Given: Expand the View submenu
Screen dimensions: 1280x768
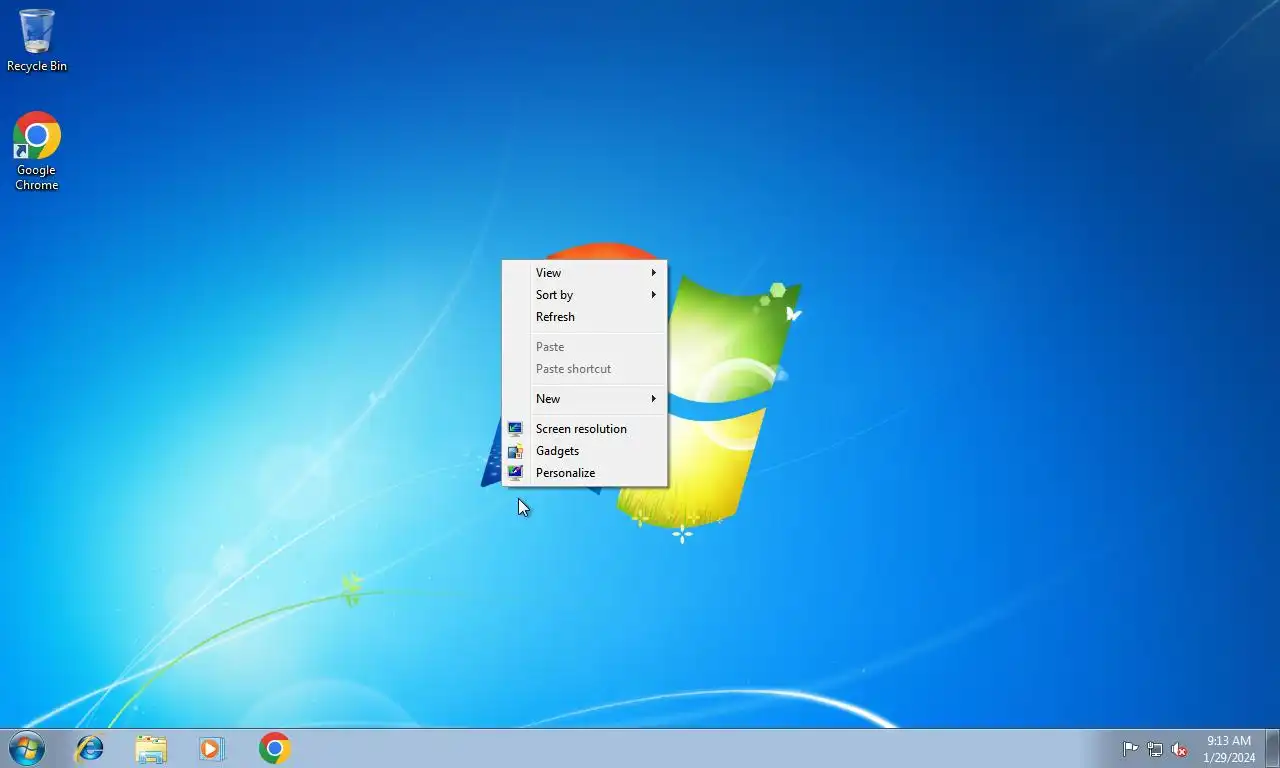Looking at the screenshot, I should (585, 272).
